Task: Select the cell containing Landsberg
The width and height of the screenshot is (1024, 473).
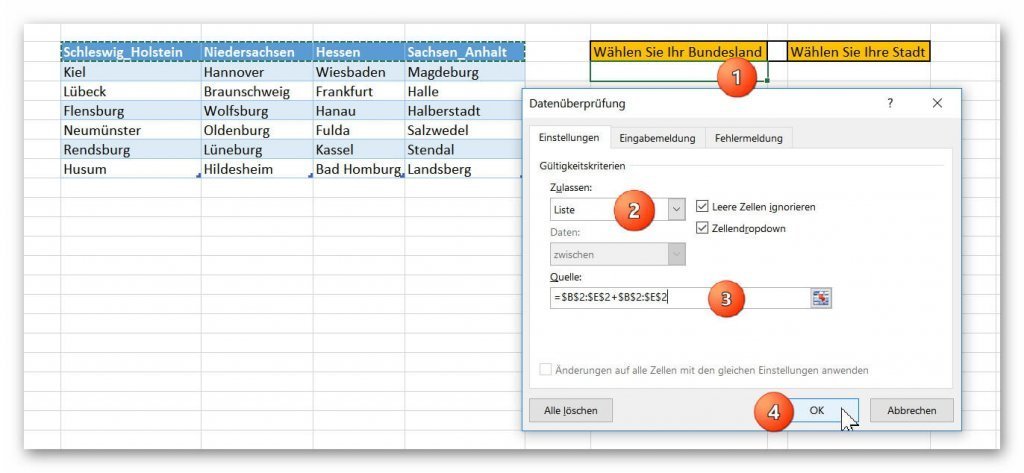Action: [464, 169]
